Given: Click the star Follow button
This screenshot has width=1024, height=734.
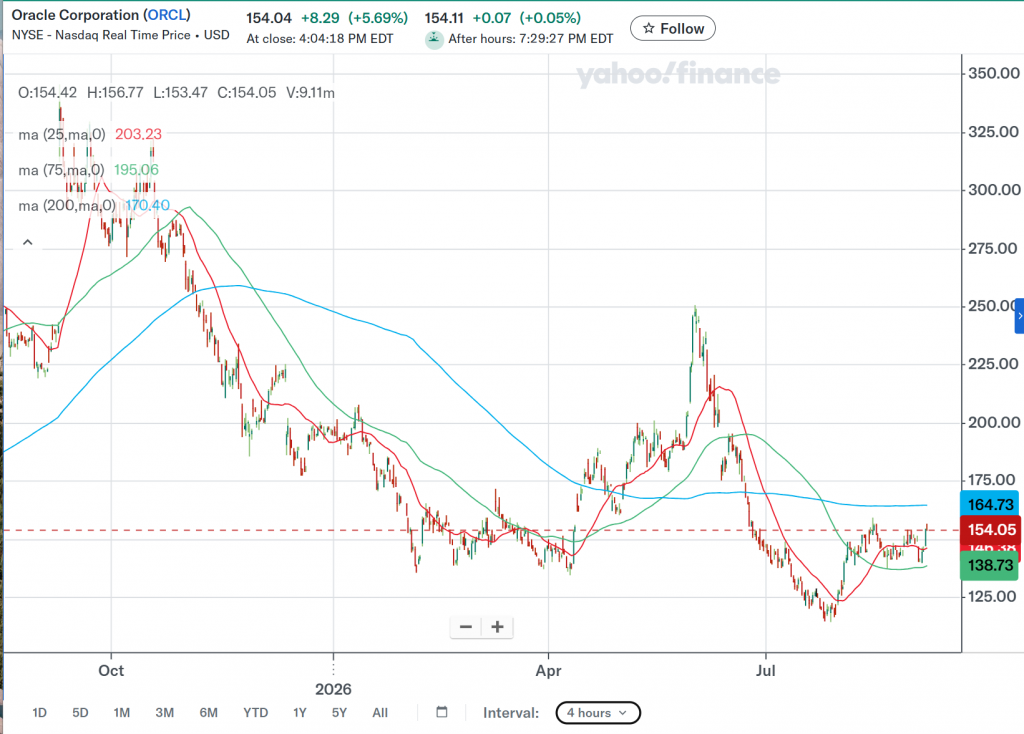Looking at the screenshot, I should 673,29.
